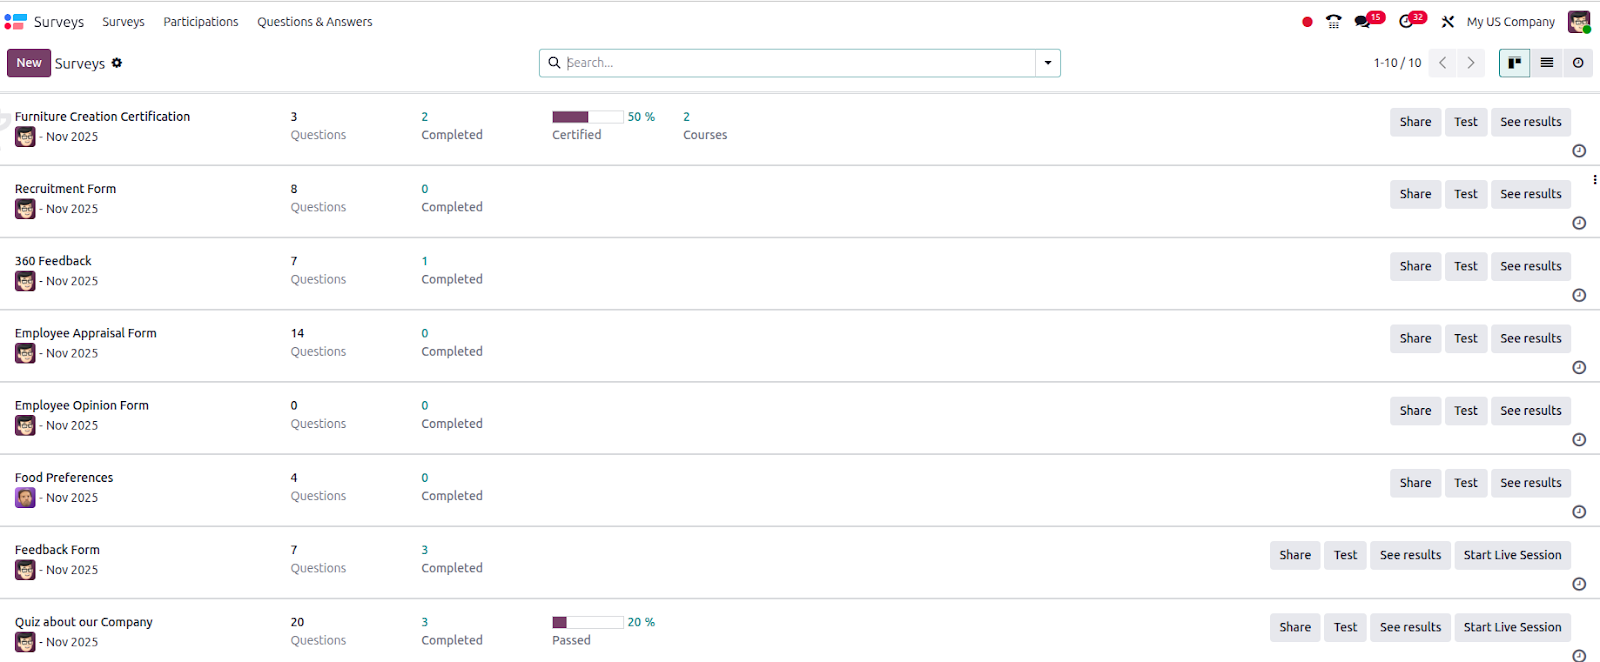This screenshot has height=662, width=1600.
Task: Open the activities clock icon with badge 32
Action: tap(1408, 22)
